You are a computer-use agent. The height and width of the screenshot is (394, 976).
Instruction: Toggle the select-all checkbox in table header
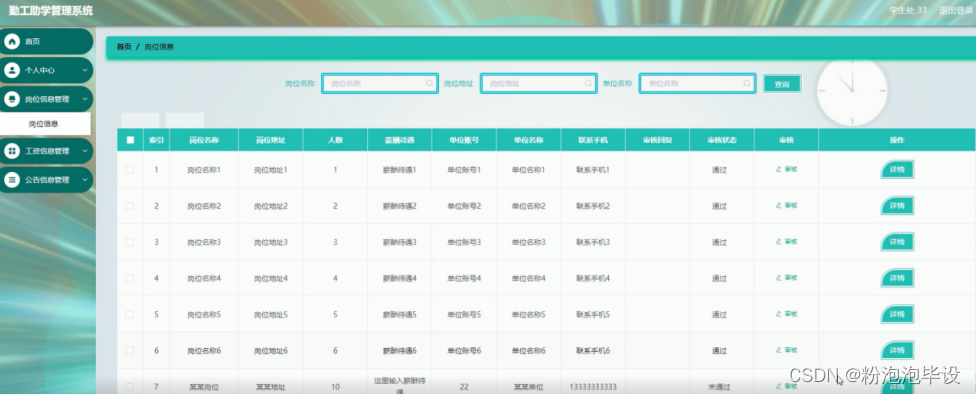pos(130,140)
